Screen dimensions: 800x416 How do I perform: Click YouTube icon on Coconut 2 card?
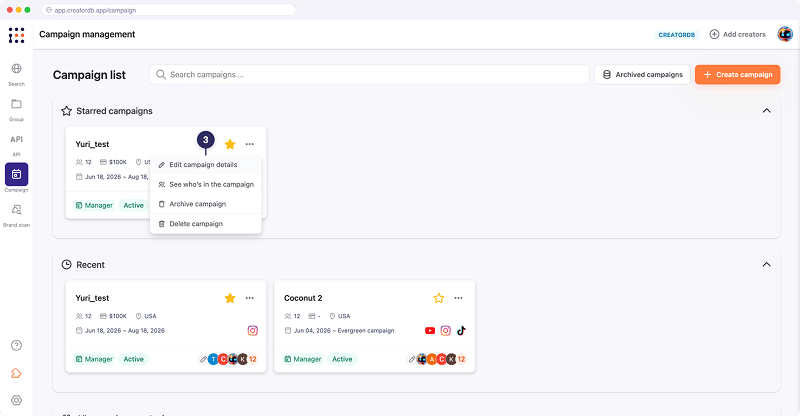coord(430,331)
